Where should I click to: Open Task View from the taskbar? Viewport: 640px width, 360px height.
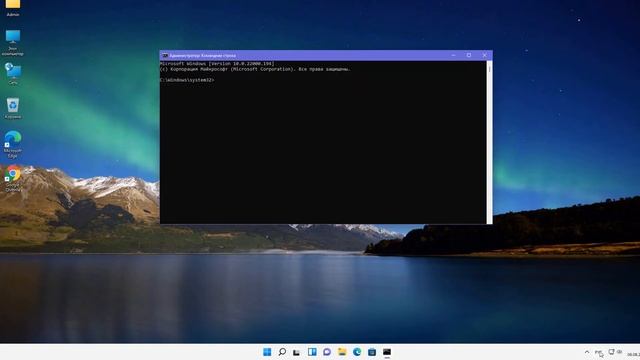pos(297,352)
